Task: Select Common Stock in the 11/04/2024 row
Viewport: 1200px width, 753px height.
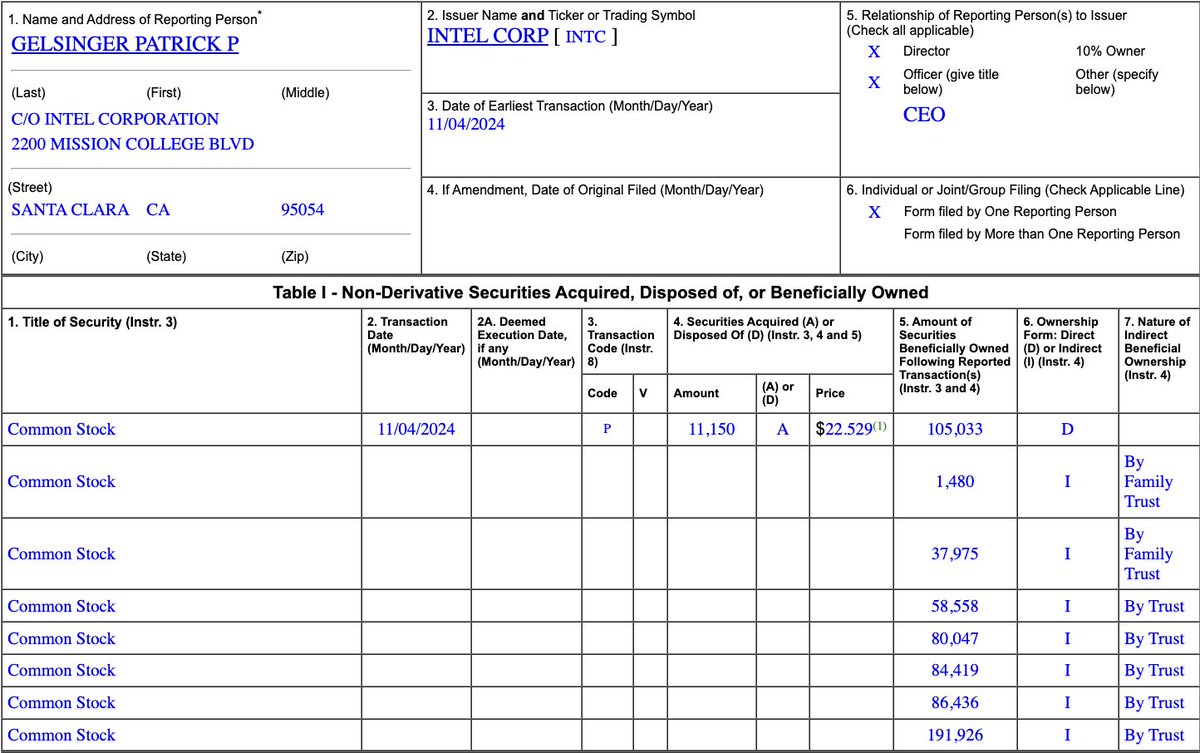Action: pos(61,429)
